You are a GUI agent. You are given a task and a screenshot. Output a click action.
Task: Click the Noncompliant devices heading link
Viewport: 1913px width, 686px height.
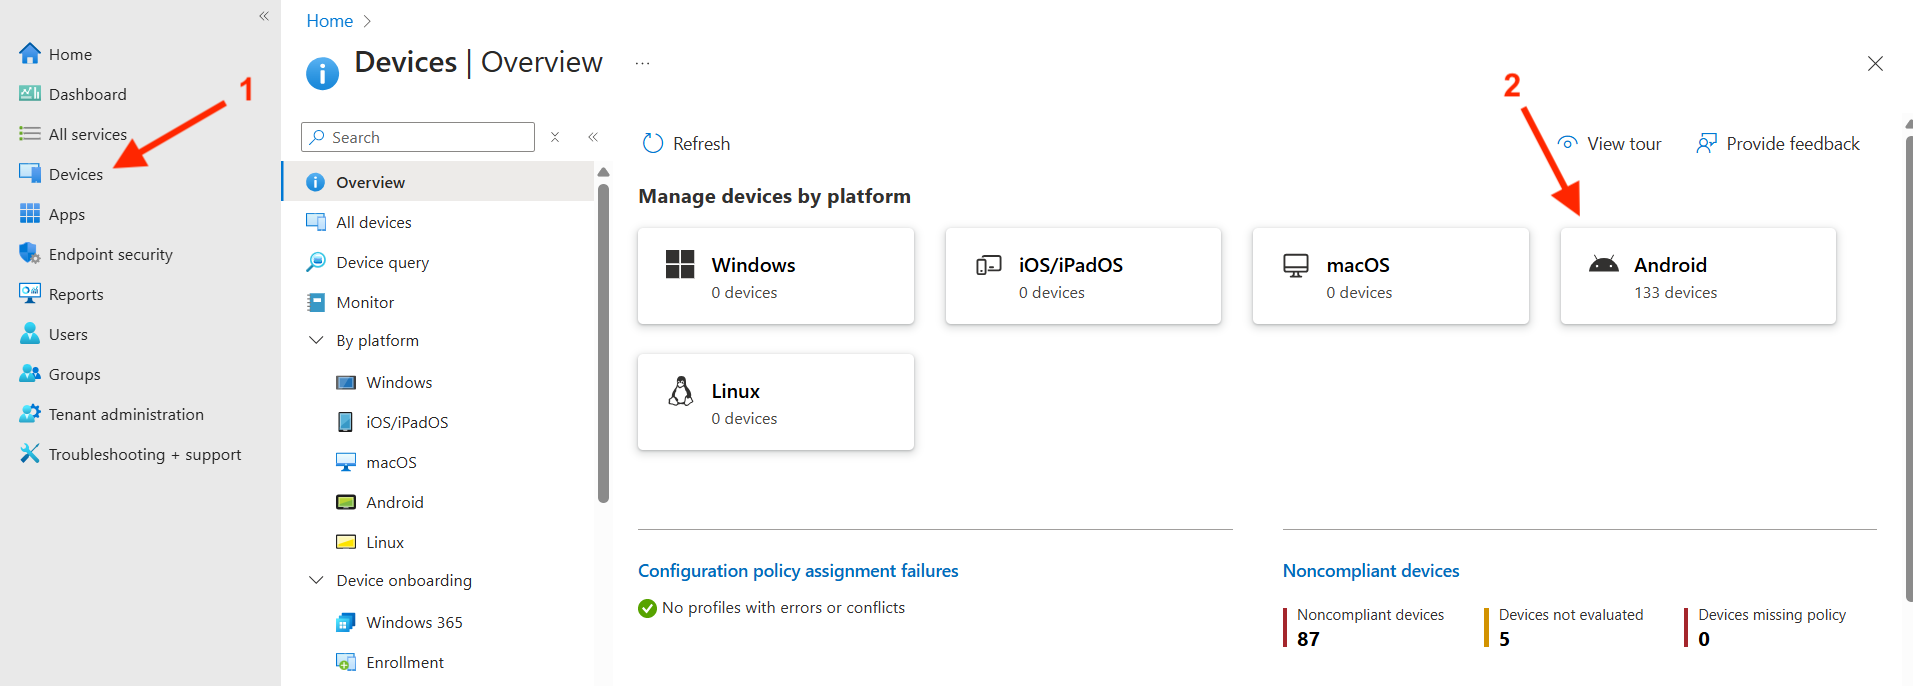pos(1370,571)
